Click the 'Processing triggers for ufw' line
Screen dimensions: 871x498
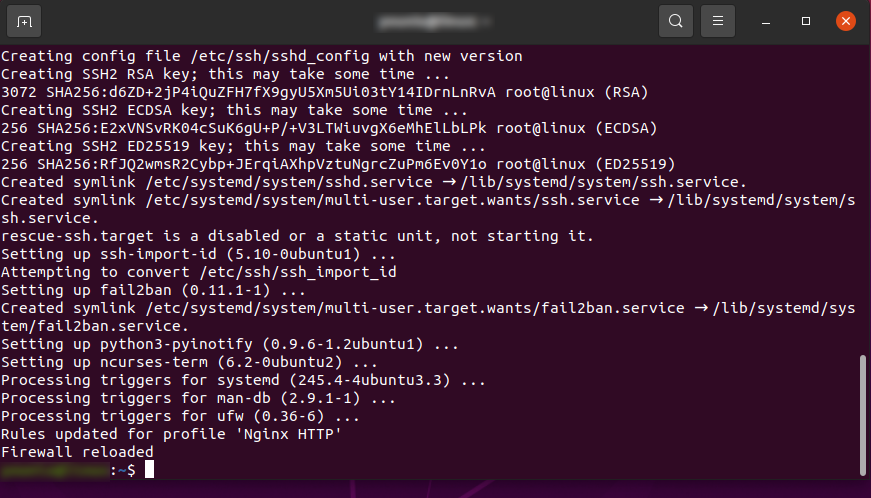pyautogui.click(x=181, y=416)
